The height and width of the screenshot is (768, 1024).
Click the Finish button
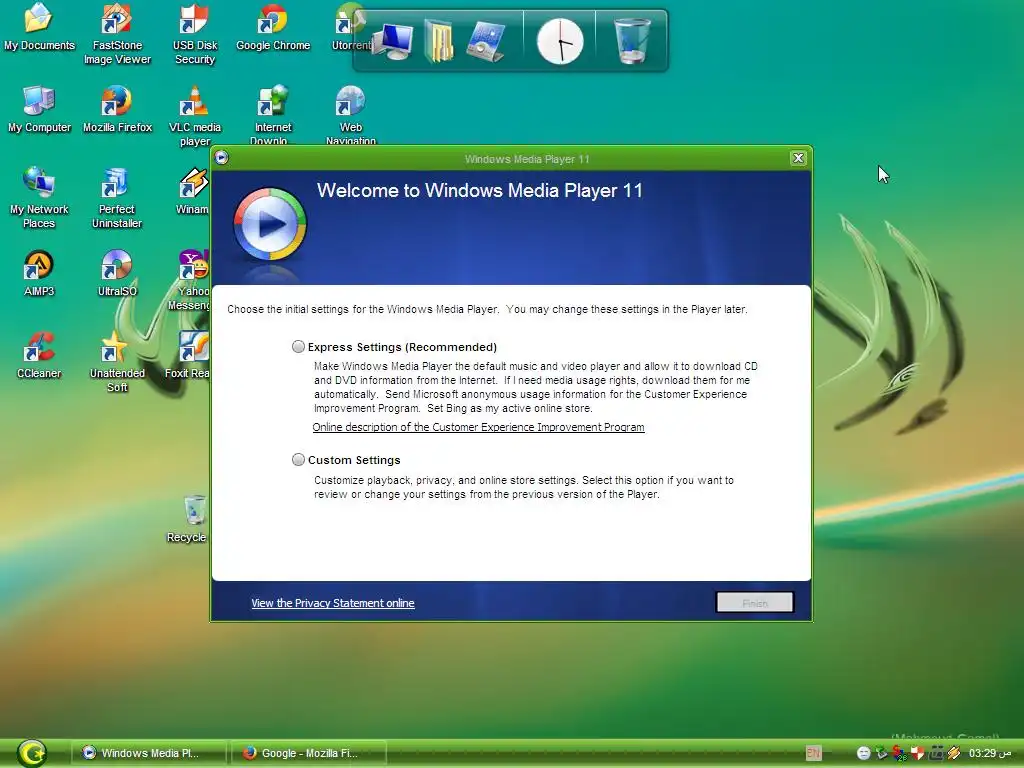pos(755,602)
